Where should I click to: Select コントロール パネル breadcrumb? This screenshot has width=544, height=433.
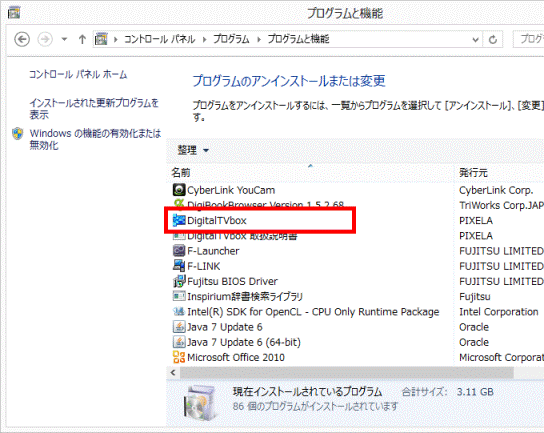(x=160, y=39)
